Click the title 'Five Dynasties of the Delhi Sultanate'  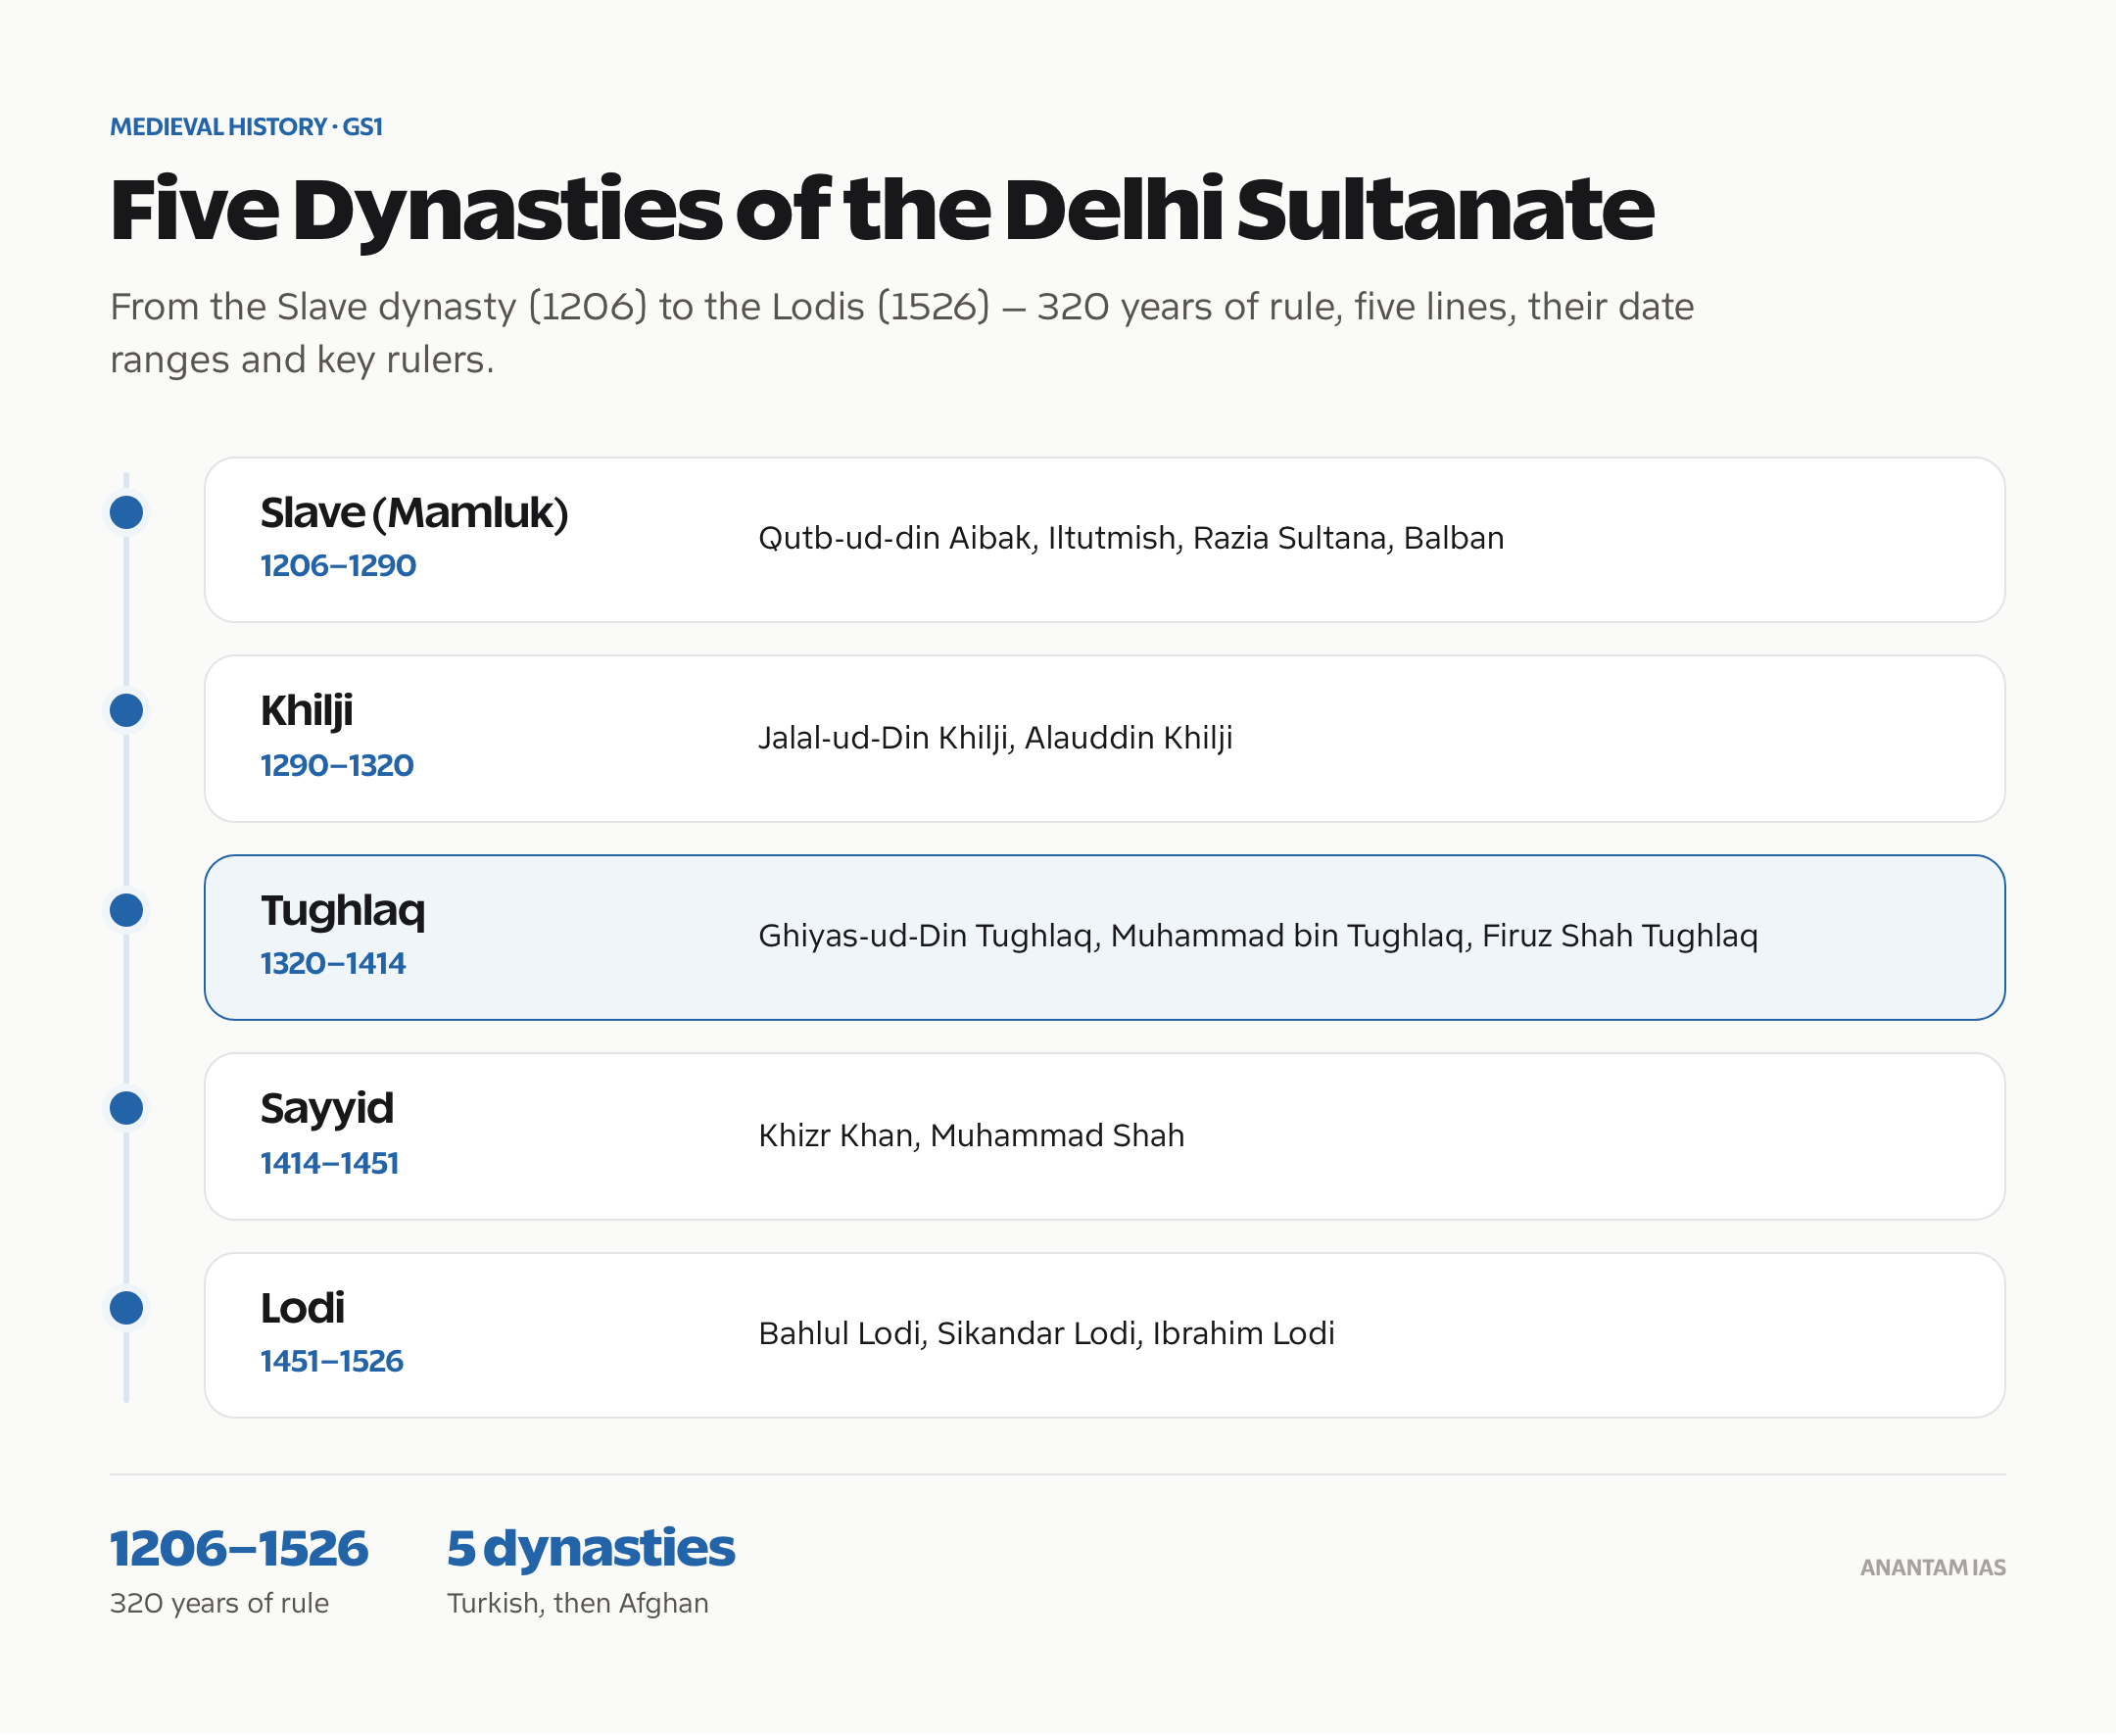(882, 210)
